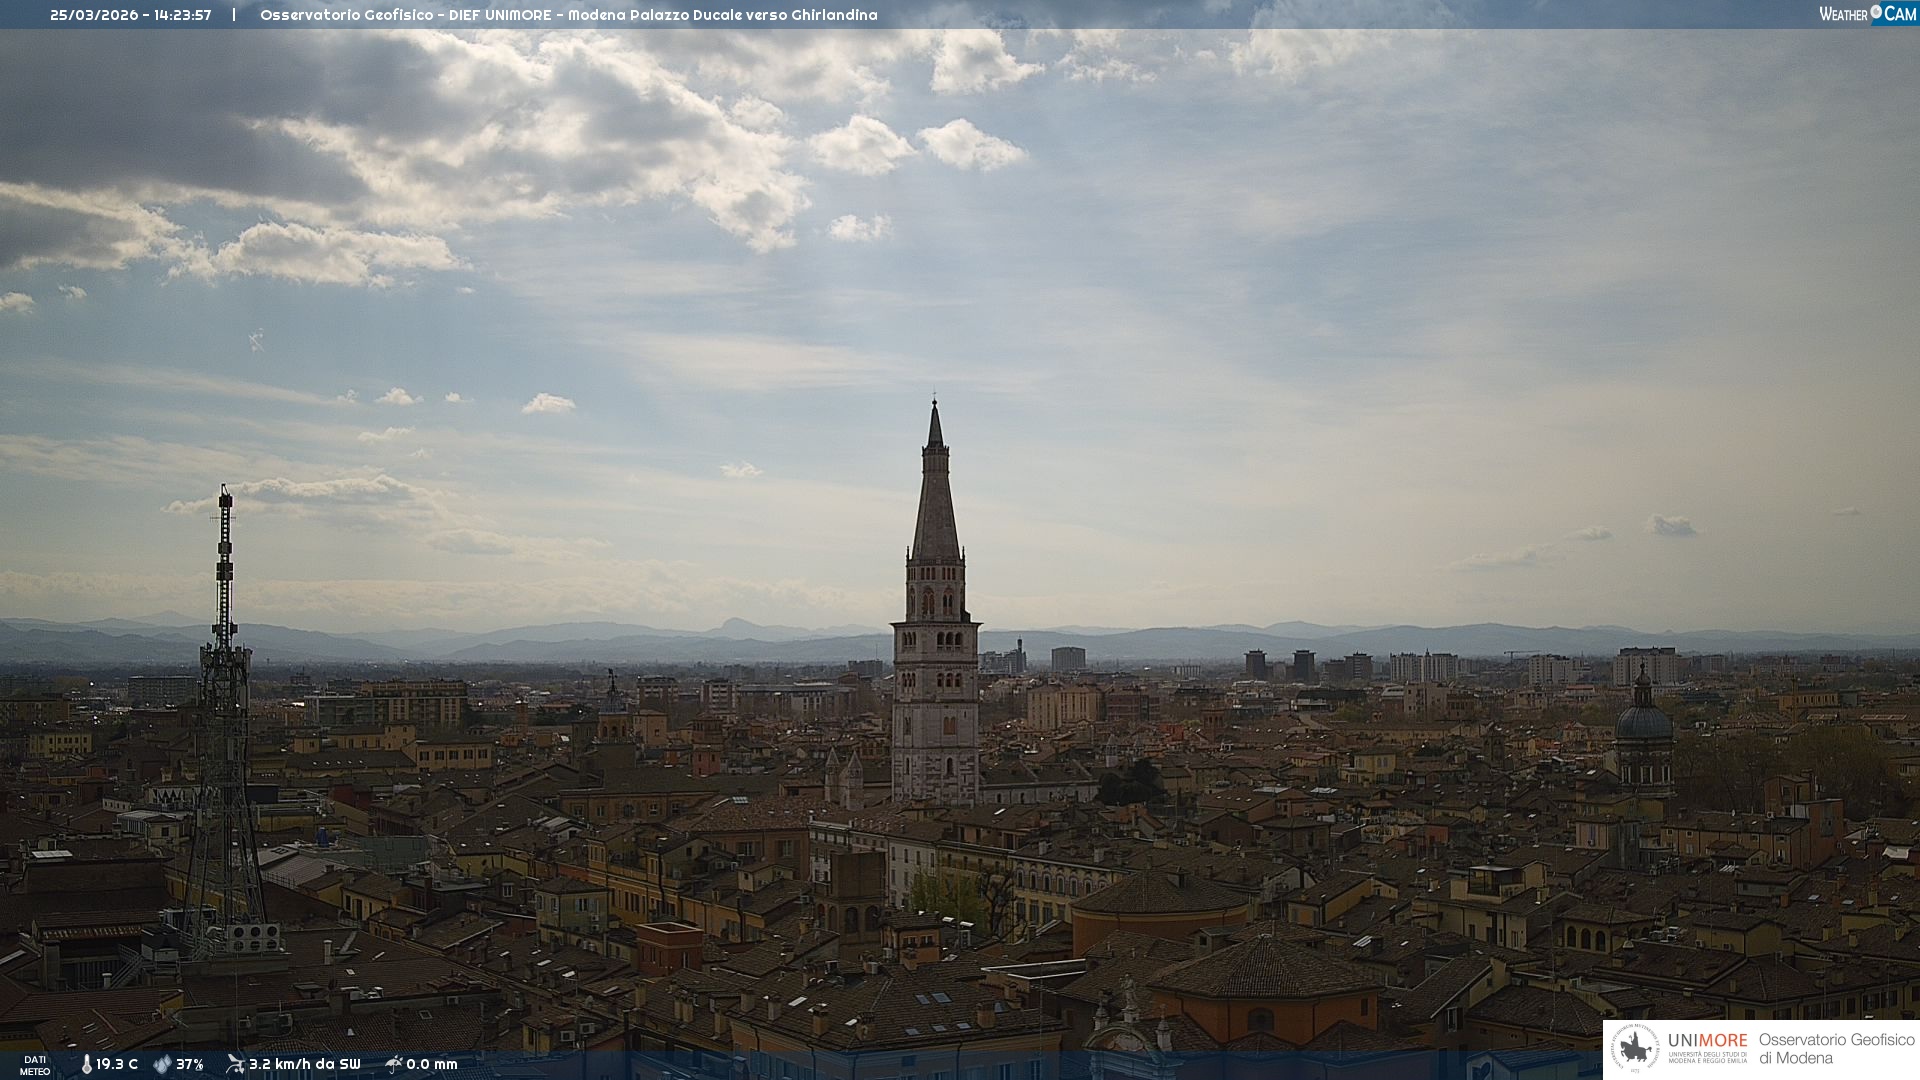
Task: Click the UNIMORE wordmark in footer logo
Action: pos(1707,1041)
